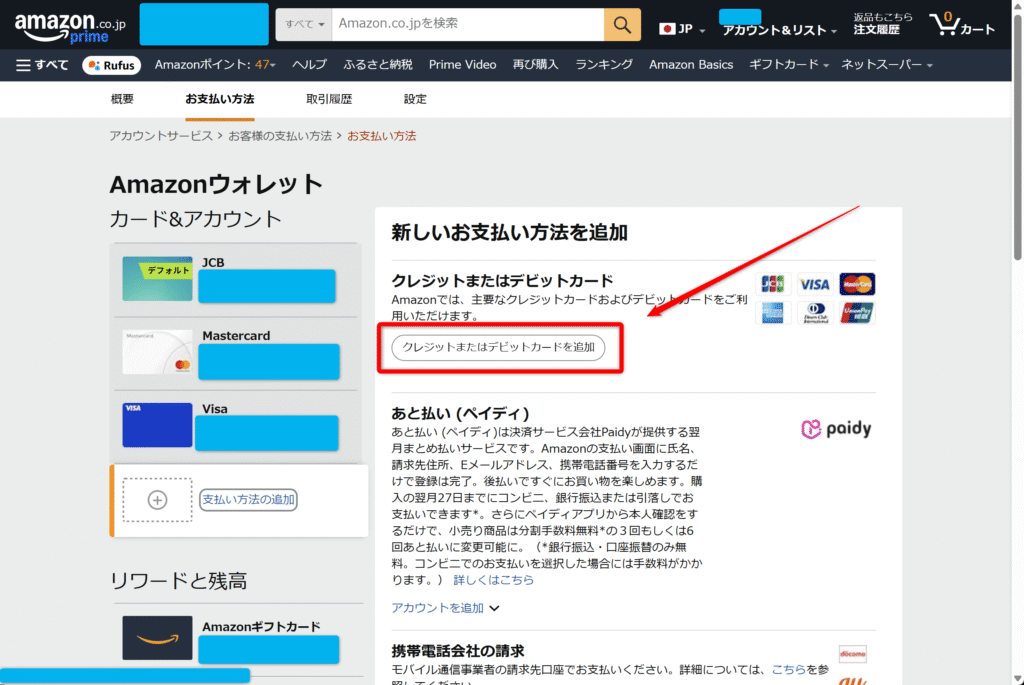Expand the アカウント&リスト menu
This screenshot has height=685, width=1024.
(x=779, y=30)
